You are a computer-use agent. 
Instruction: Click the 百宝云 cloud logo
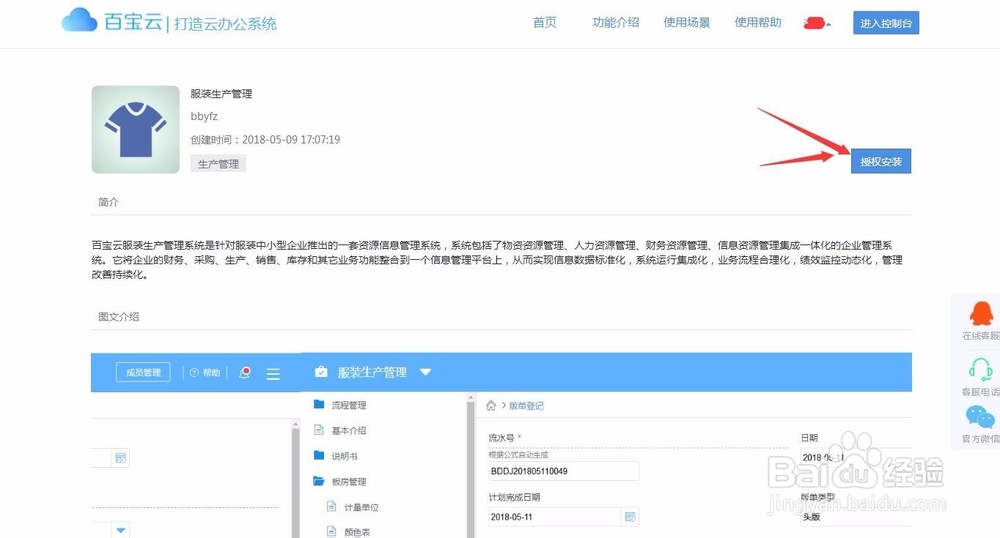pos(80,20)
